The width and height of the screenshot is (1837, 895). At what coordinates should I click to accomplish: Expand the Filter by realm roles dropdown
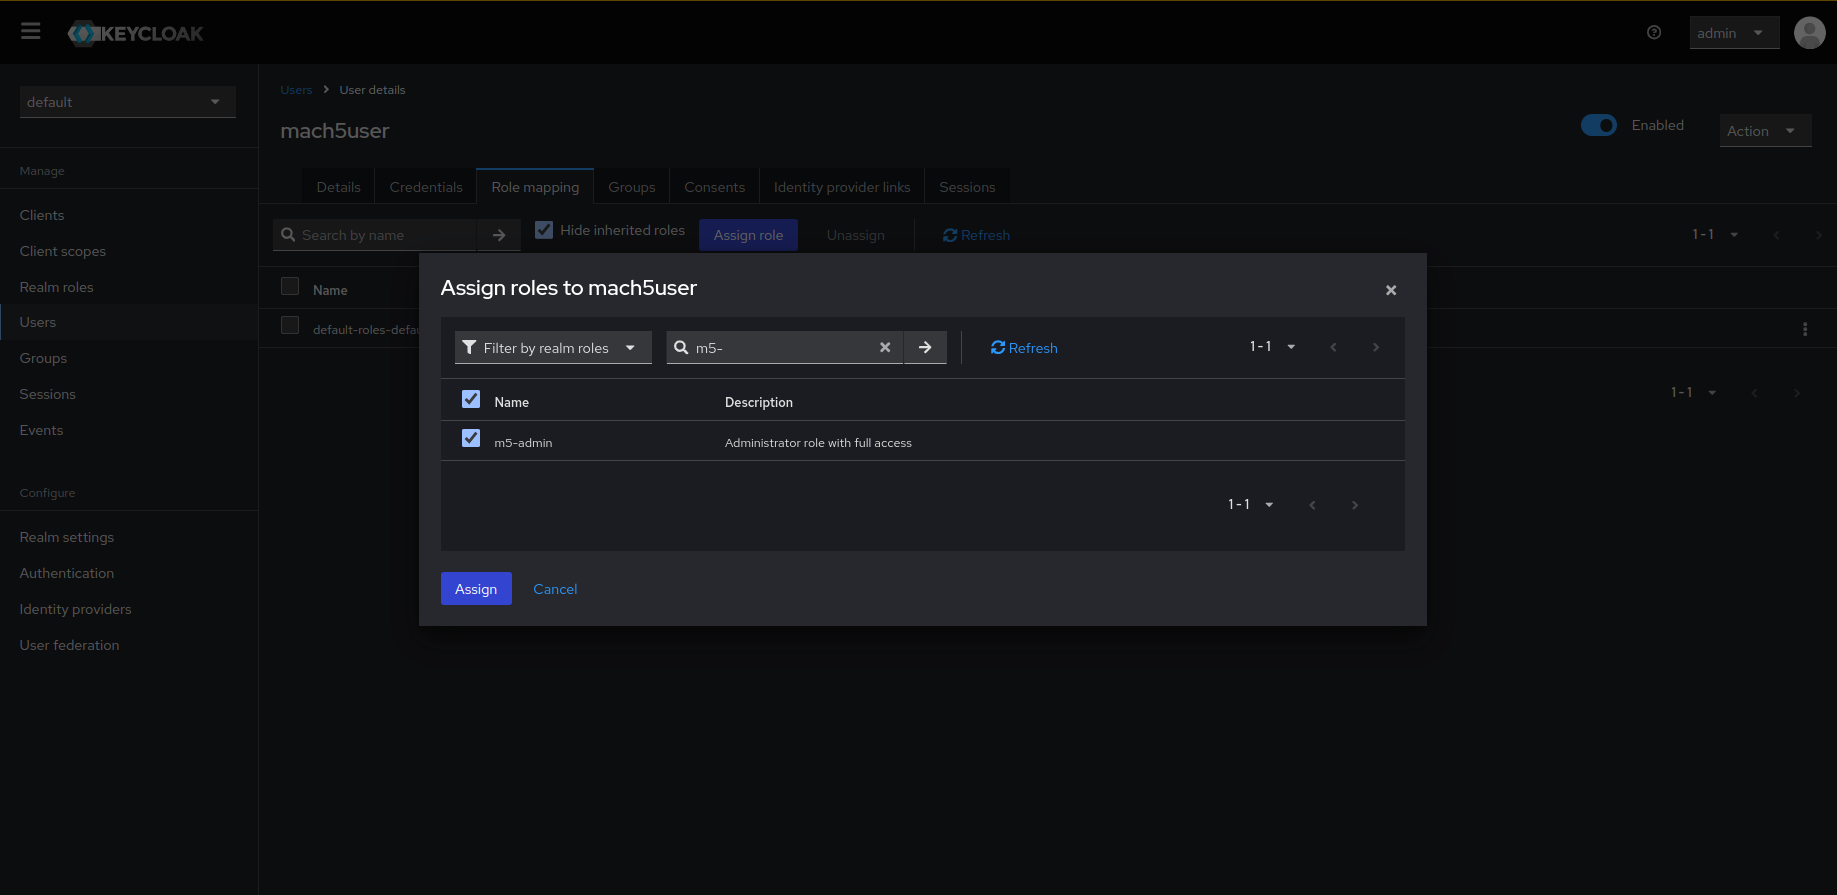[x=552, y=348]
